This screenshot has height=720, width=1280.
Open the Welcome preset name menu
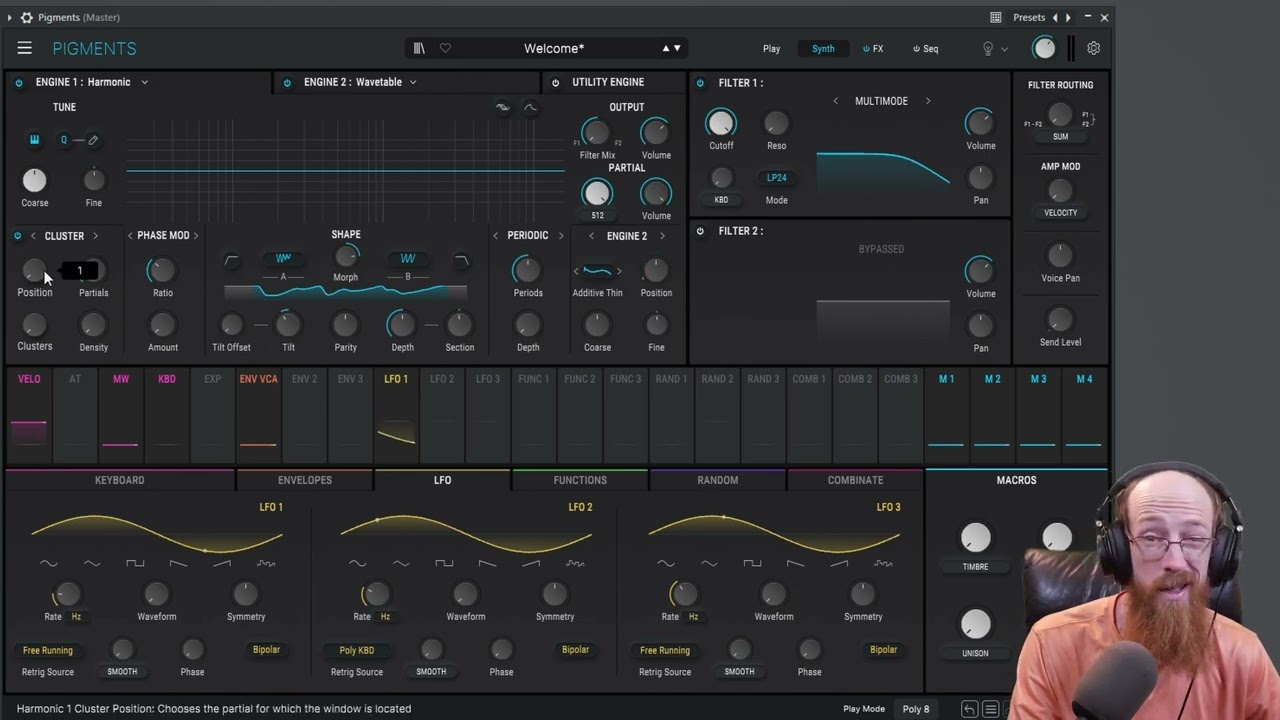click(554, 48)
